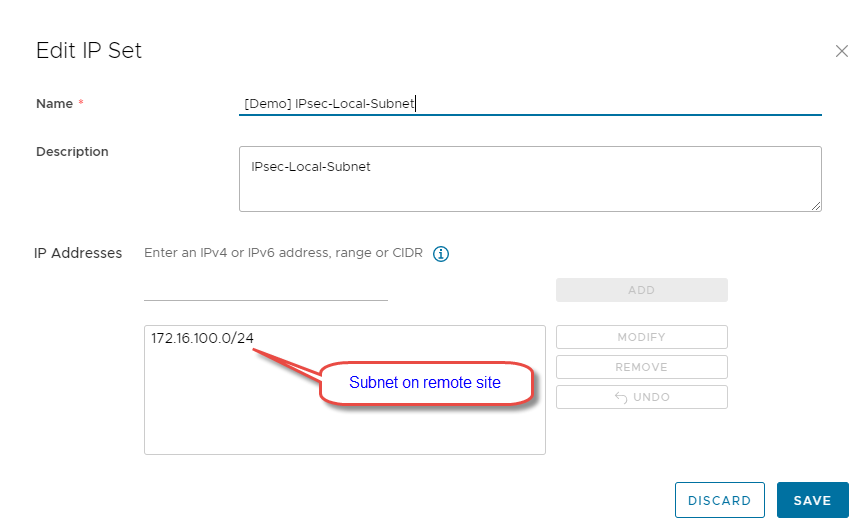The image size is (857, 527).
Task: Discard changes with the DISCARD button
Action: coord(719,500)
